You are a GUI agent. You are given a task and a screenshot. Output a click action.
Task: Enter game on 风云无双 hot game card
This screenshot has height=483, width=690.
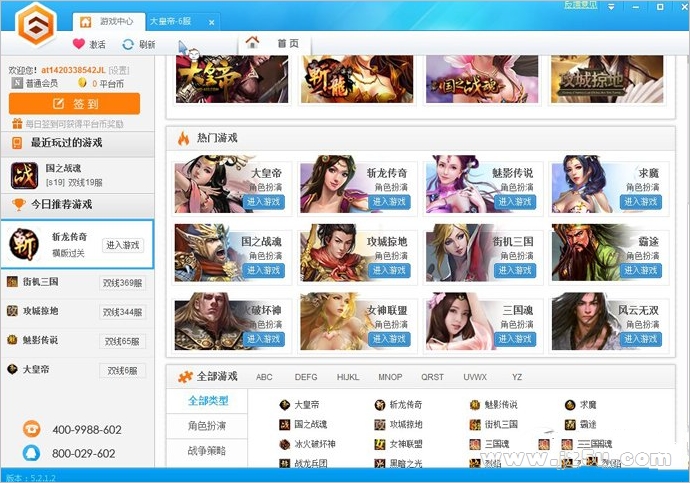641,339
